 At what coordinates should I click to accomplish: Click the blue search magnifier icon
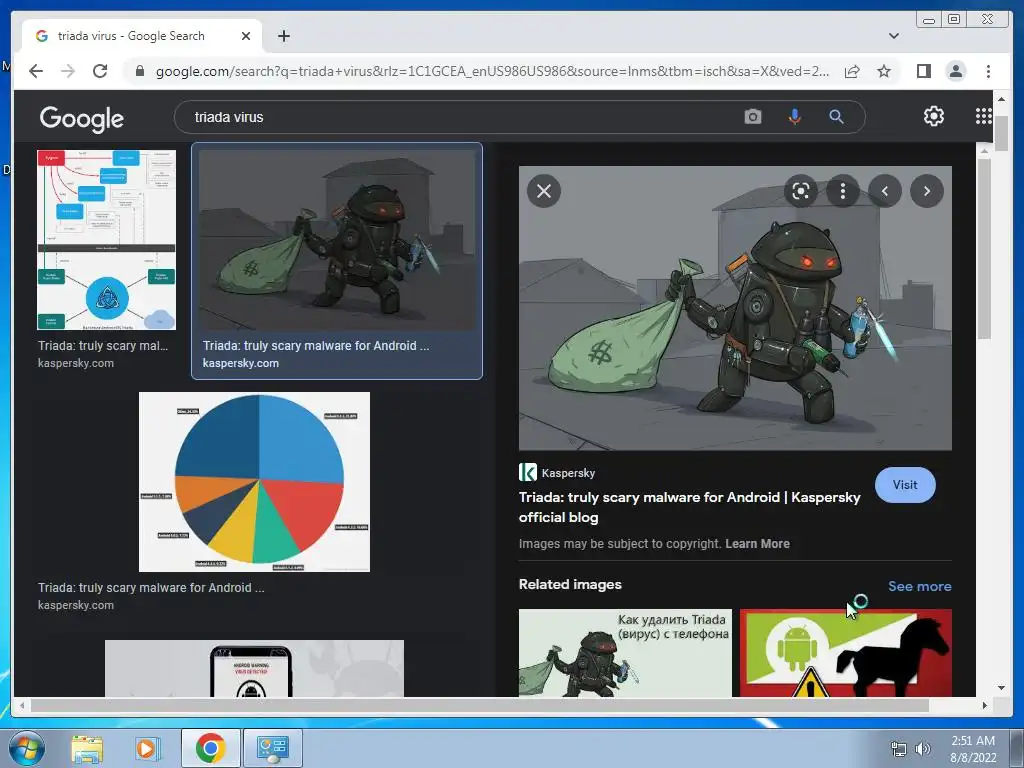coord(836,117)
